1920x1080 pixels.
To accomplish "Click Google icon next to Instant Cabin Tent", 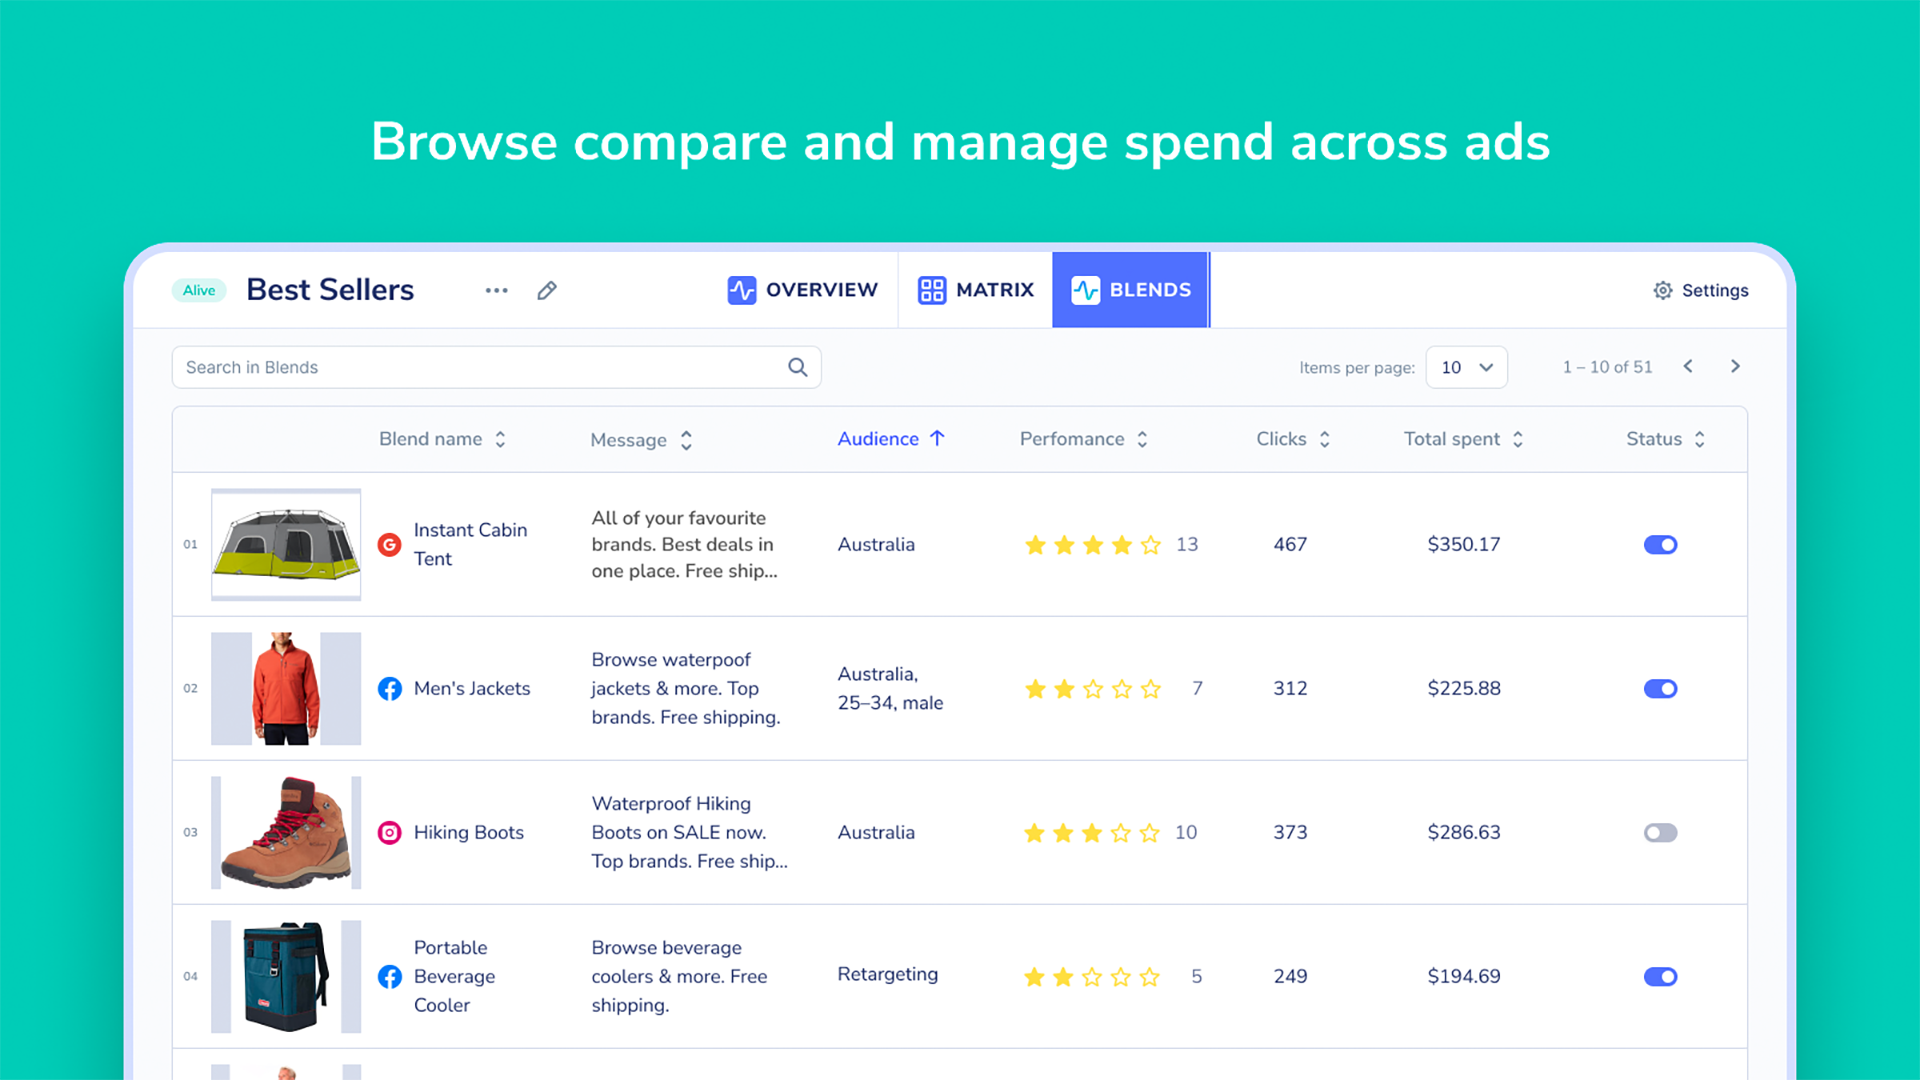I will click(389, 544).
